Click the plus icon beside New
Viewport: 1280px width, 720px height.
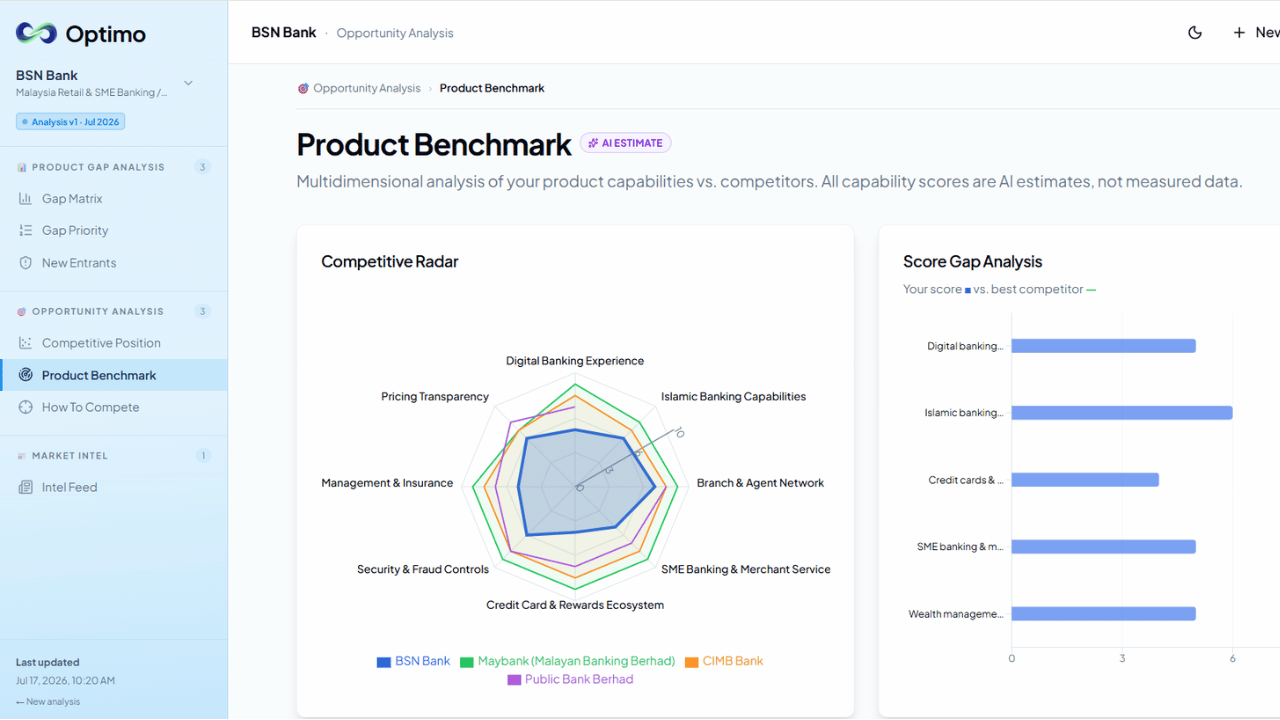click(x=1239, y=33)
